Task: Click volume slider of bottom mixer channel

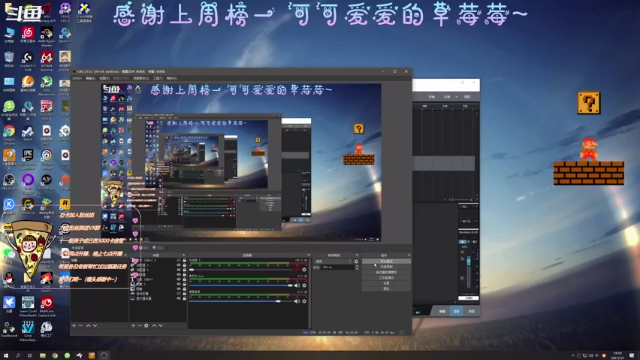Action: [x=241, y=301]
